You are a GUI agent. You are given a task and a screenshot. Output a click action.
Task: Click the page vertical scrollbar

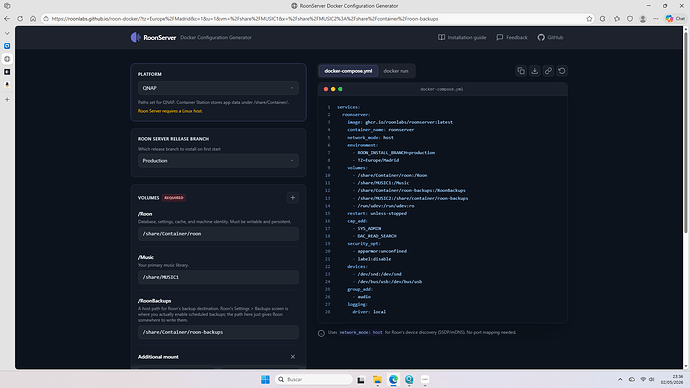pyautogui.click(x=686, y=132)
